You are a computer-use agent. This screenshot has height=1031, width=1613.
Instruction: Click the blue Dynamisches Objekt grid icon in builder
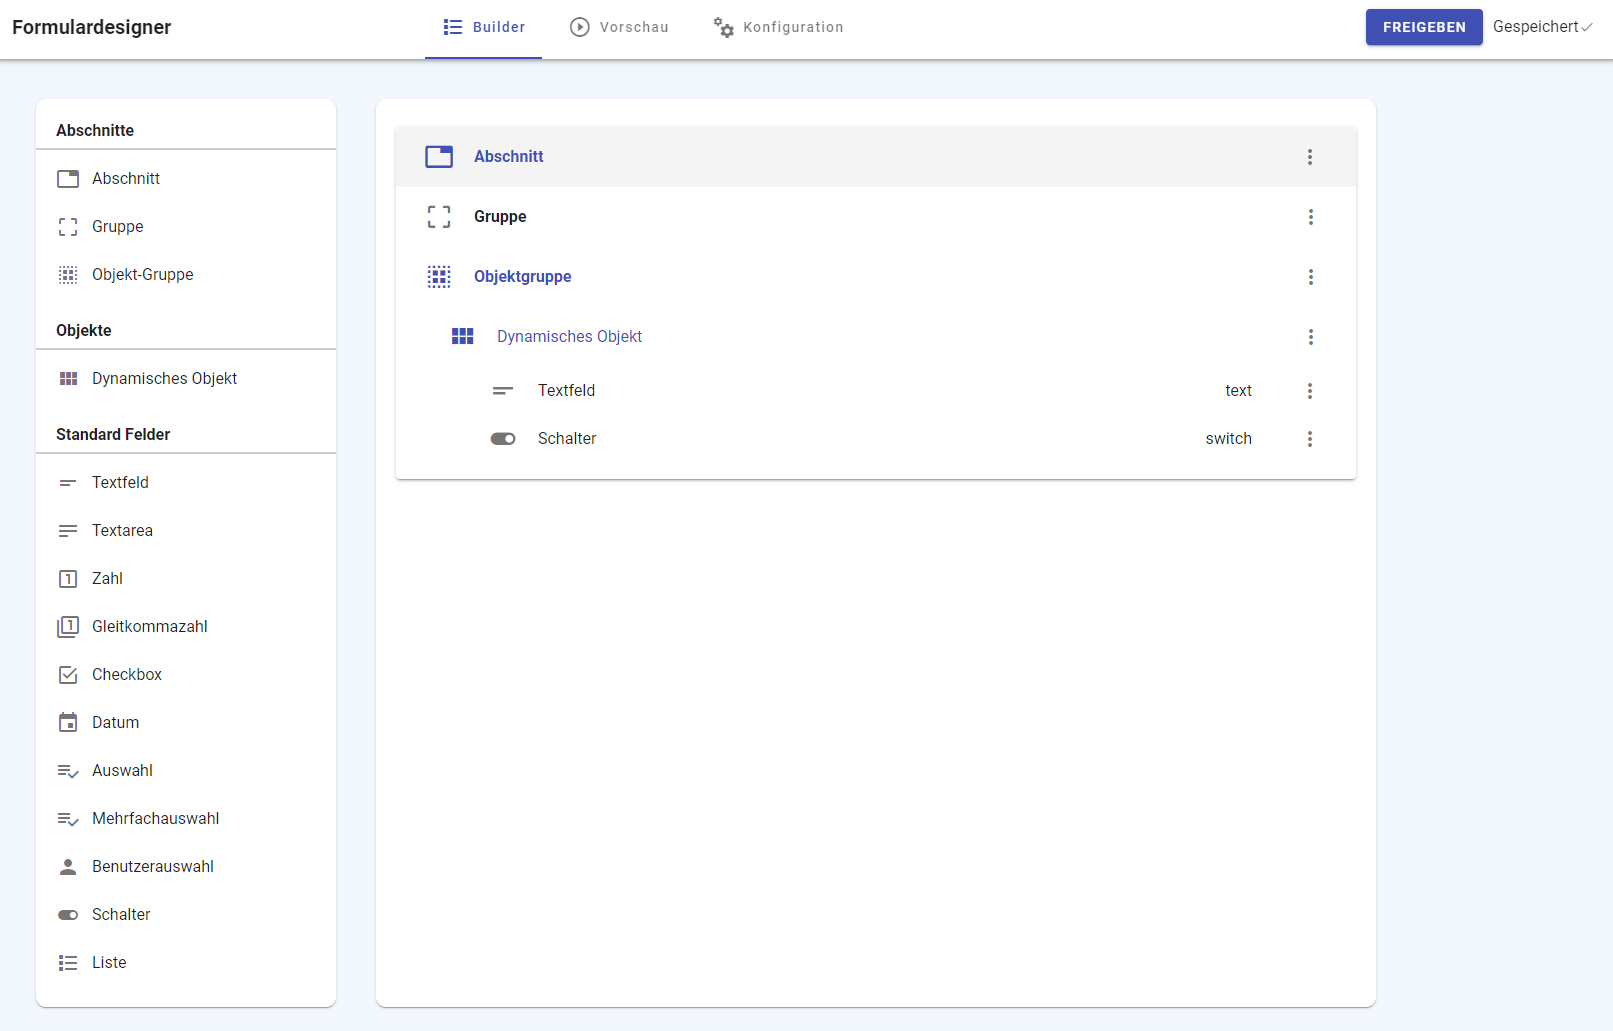pyautogui.click(x=462, y=337)
